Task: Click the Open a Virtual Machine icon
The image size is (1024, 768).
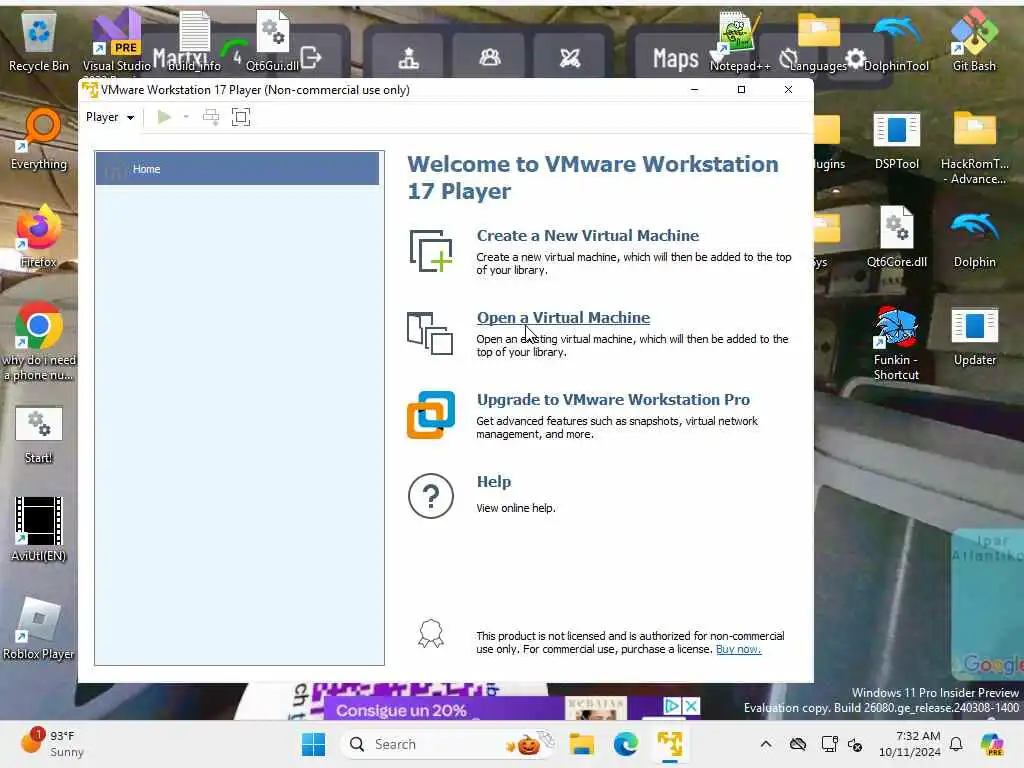Action: point(430,333)
